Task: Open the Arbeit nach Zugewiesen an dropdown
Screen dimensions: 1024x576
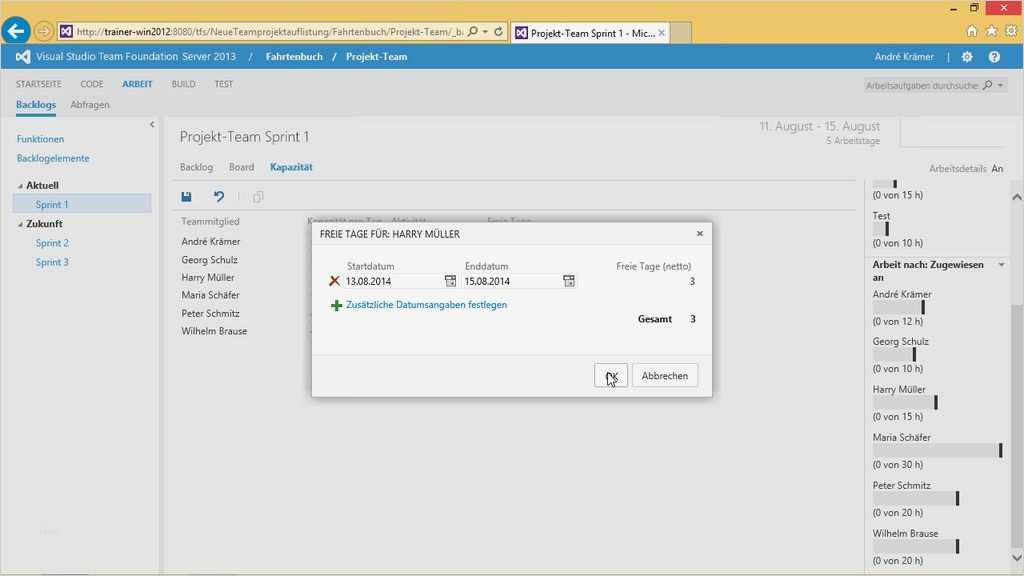Action: point(1002,265)
